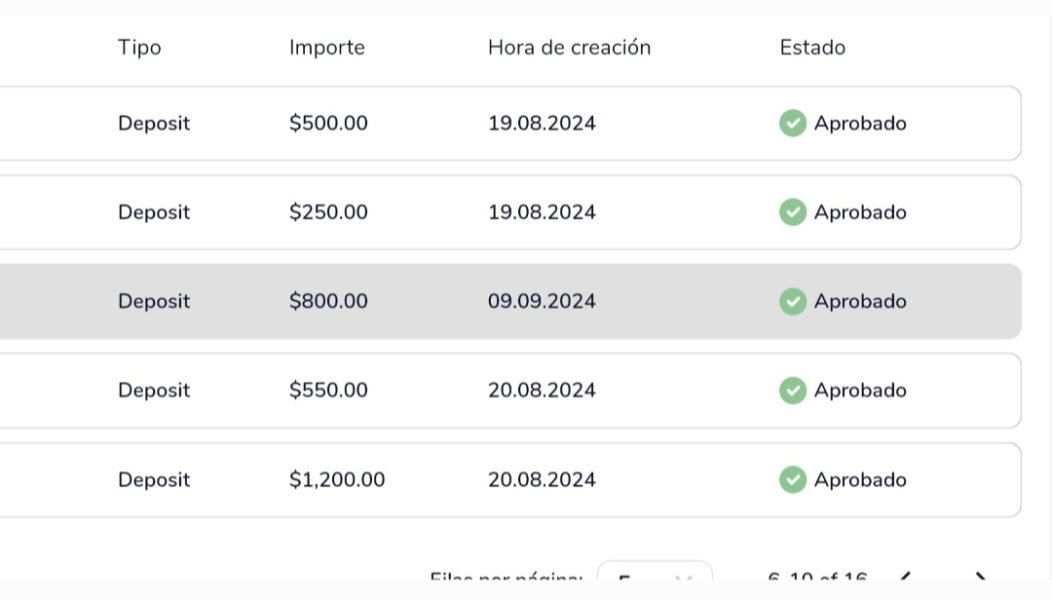Go to previous page with left chevron
Viewport: 1052px width, 600px height.
(x=904, y=577)
